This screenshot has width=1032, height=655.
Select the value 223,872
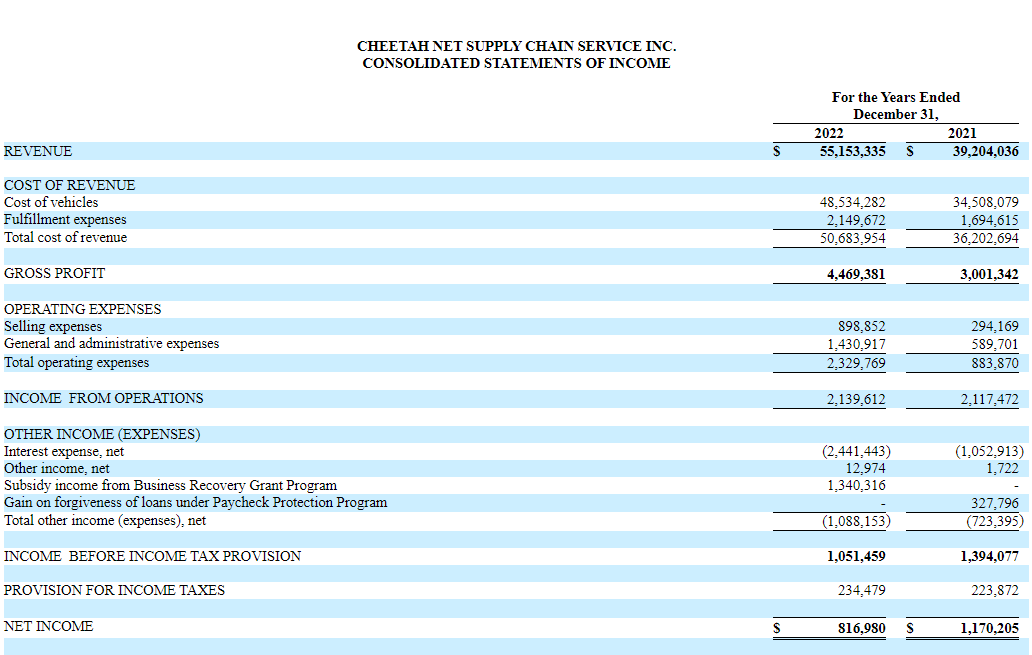[x=994, y=590]
